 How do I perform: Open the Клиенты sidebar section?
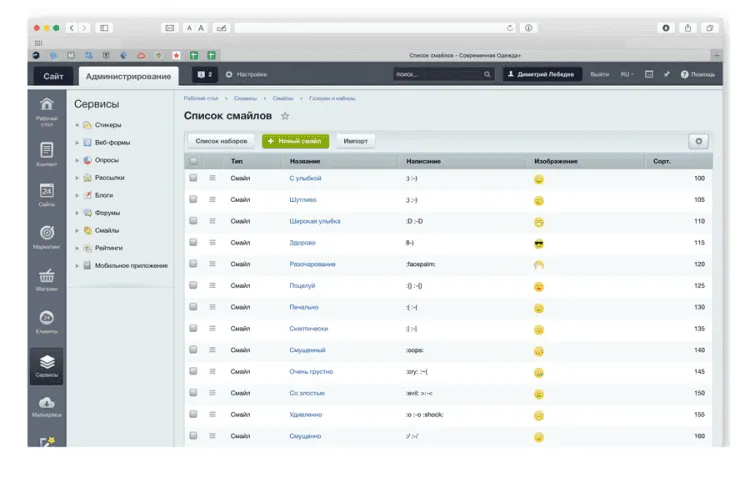(x=46, y=322)
